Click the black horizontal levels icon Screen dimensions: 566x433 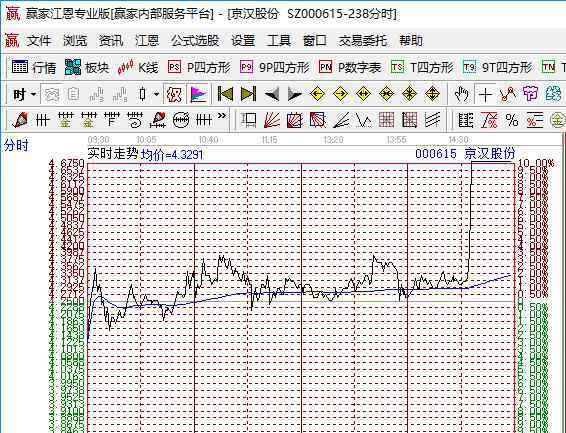pyautogui.click(x=466, y=120)
